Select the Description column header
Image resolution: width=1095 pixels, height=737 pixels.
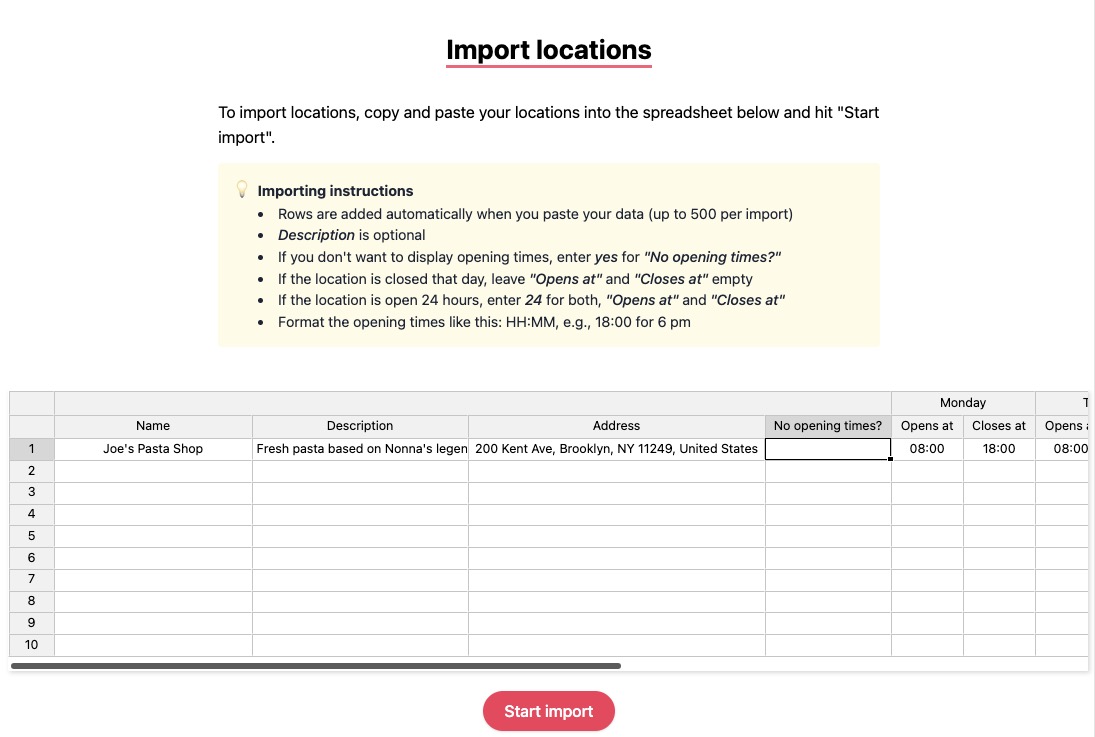(360, 425)
